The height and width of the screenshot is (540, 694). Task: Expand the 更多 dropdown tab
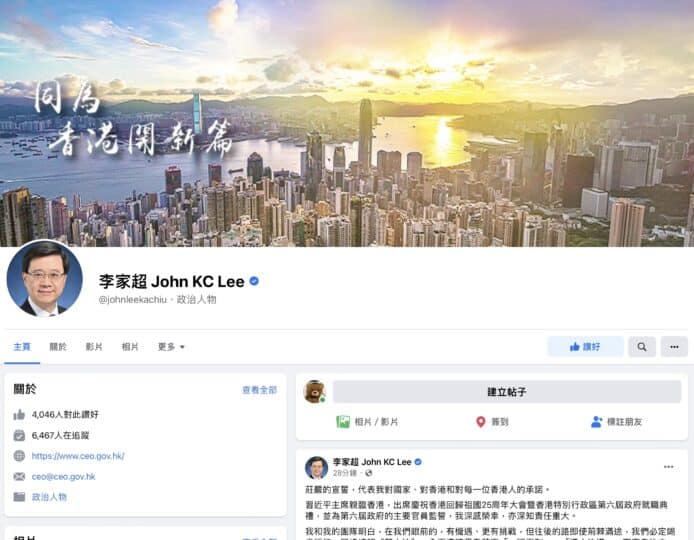tap(171, 347)
